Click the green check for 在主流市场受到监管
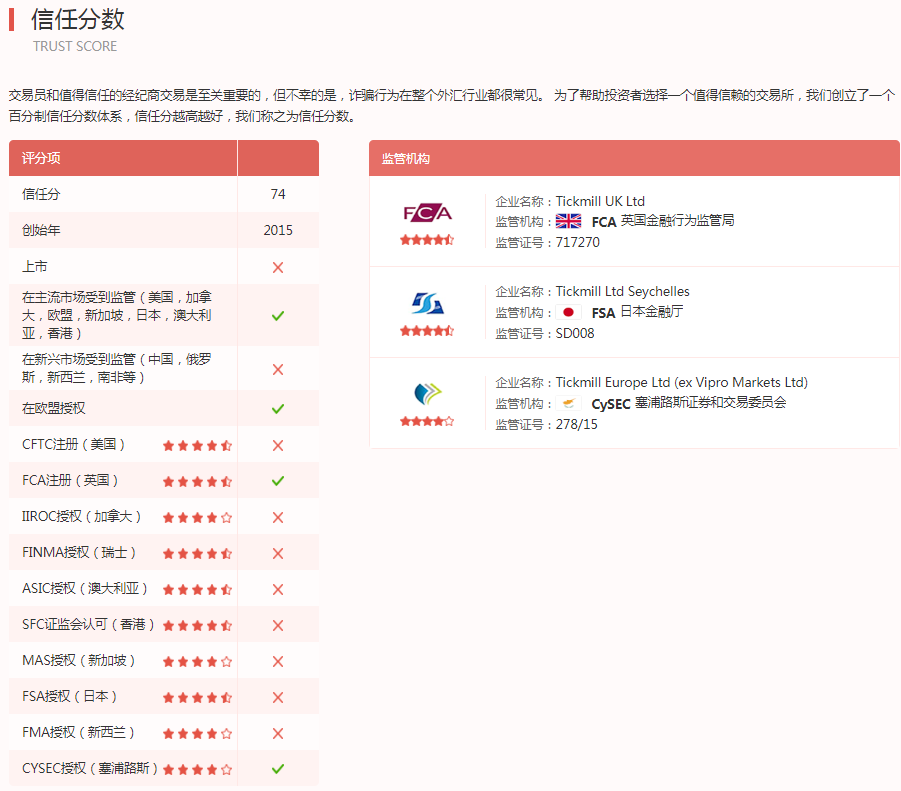The width and height of the screenshot is (901, 791). point(278,315)
